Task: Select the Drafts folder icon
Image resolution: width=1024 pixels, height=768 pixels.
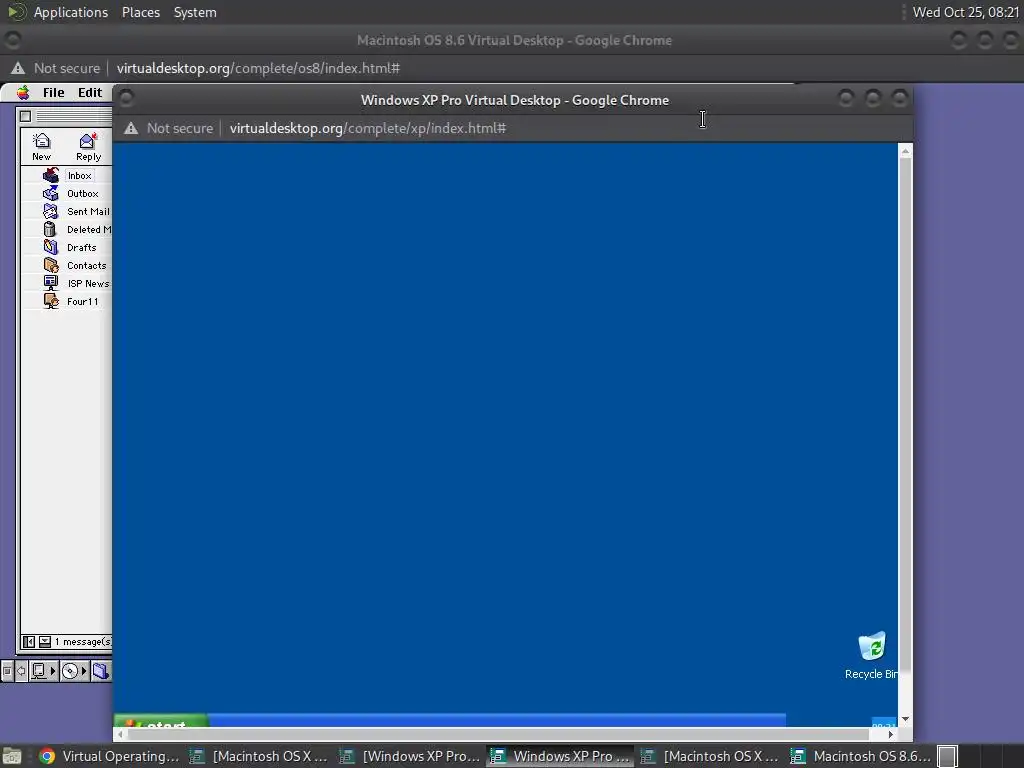Action: (x=50, y=247)
